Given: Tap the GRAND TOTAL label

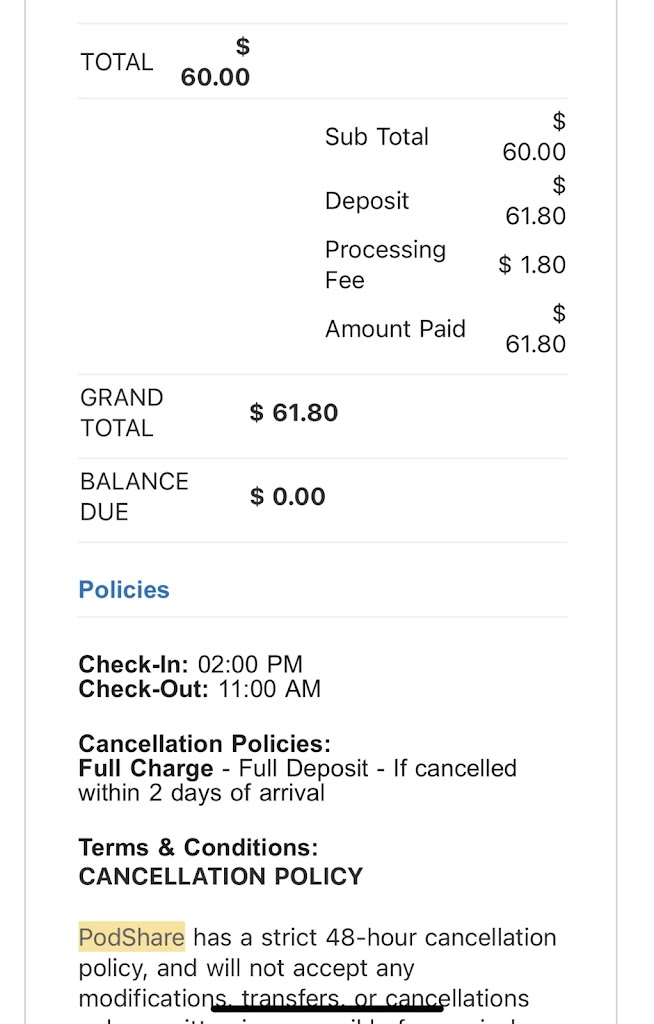Looking at the screenshot, I should (x=121, y=413).
